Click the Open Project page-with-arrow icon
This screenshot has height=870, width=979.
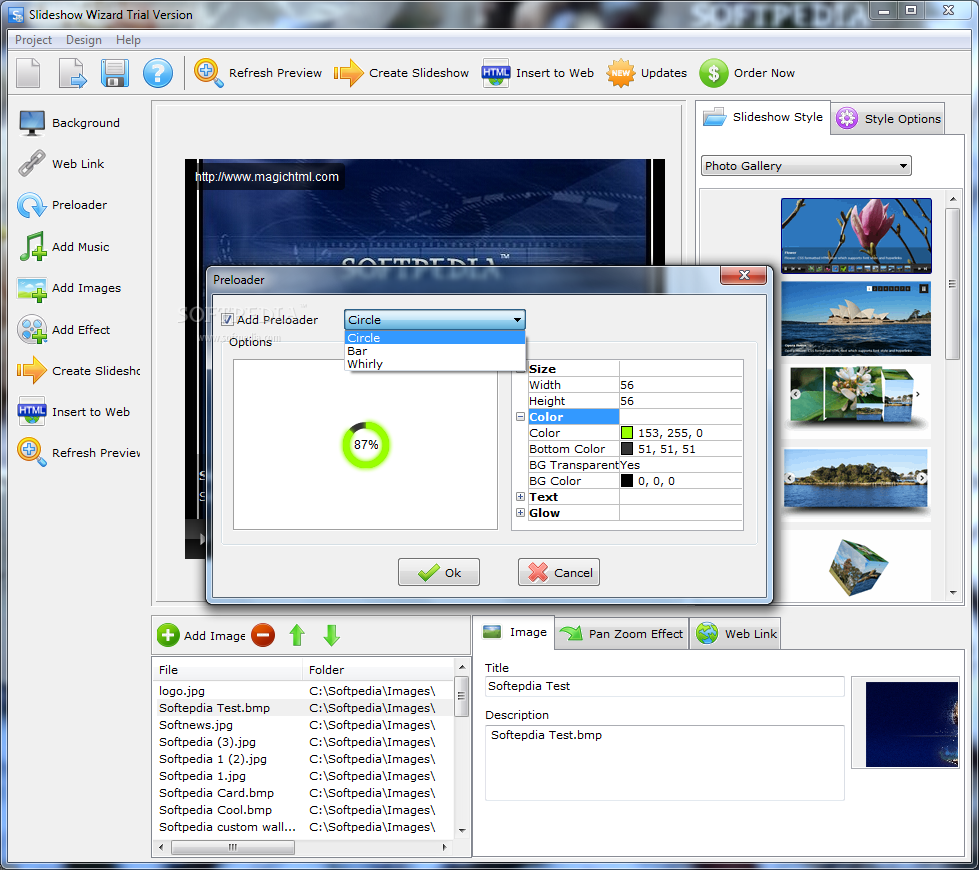(x=72, y=73)
